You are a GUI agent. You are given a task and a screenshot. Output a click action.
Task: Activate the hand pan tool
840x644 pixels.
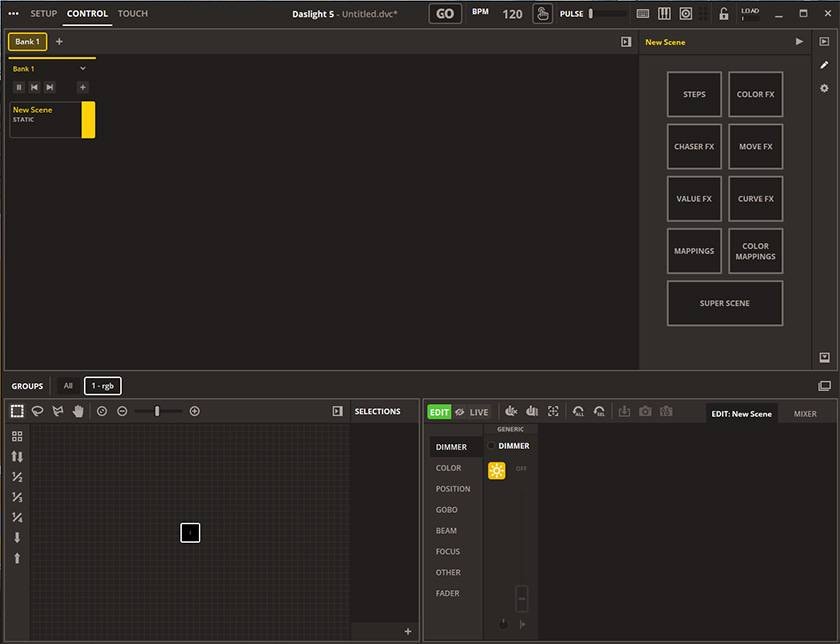pyautogui.click(x=77, y=411)
